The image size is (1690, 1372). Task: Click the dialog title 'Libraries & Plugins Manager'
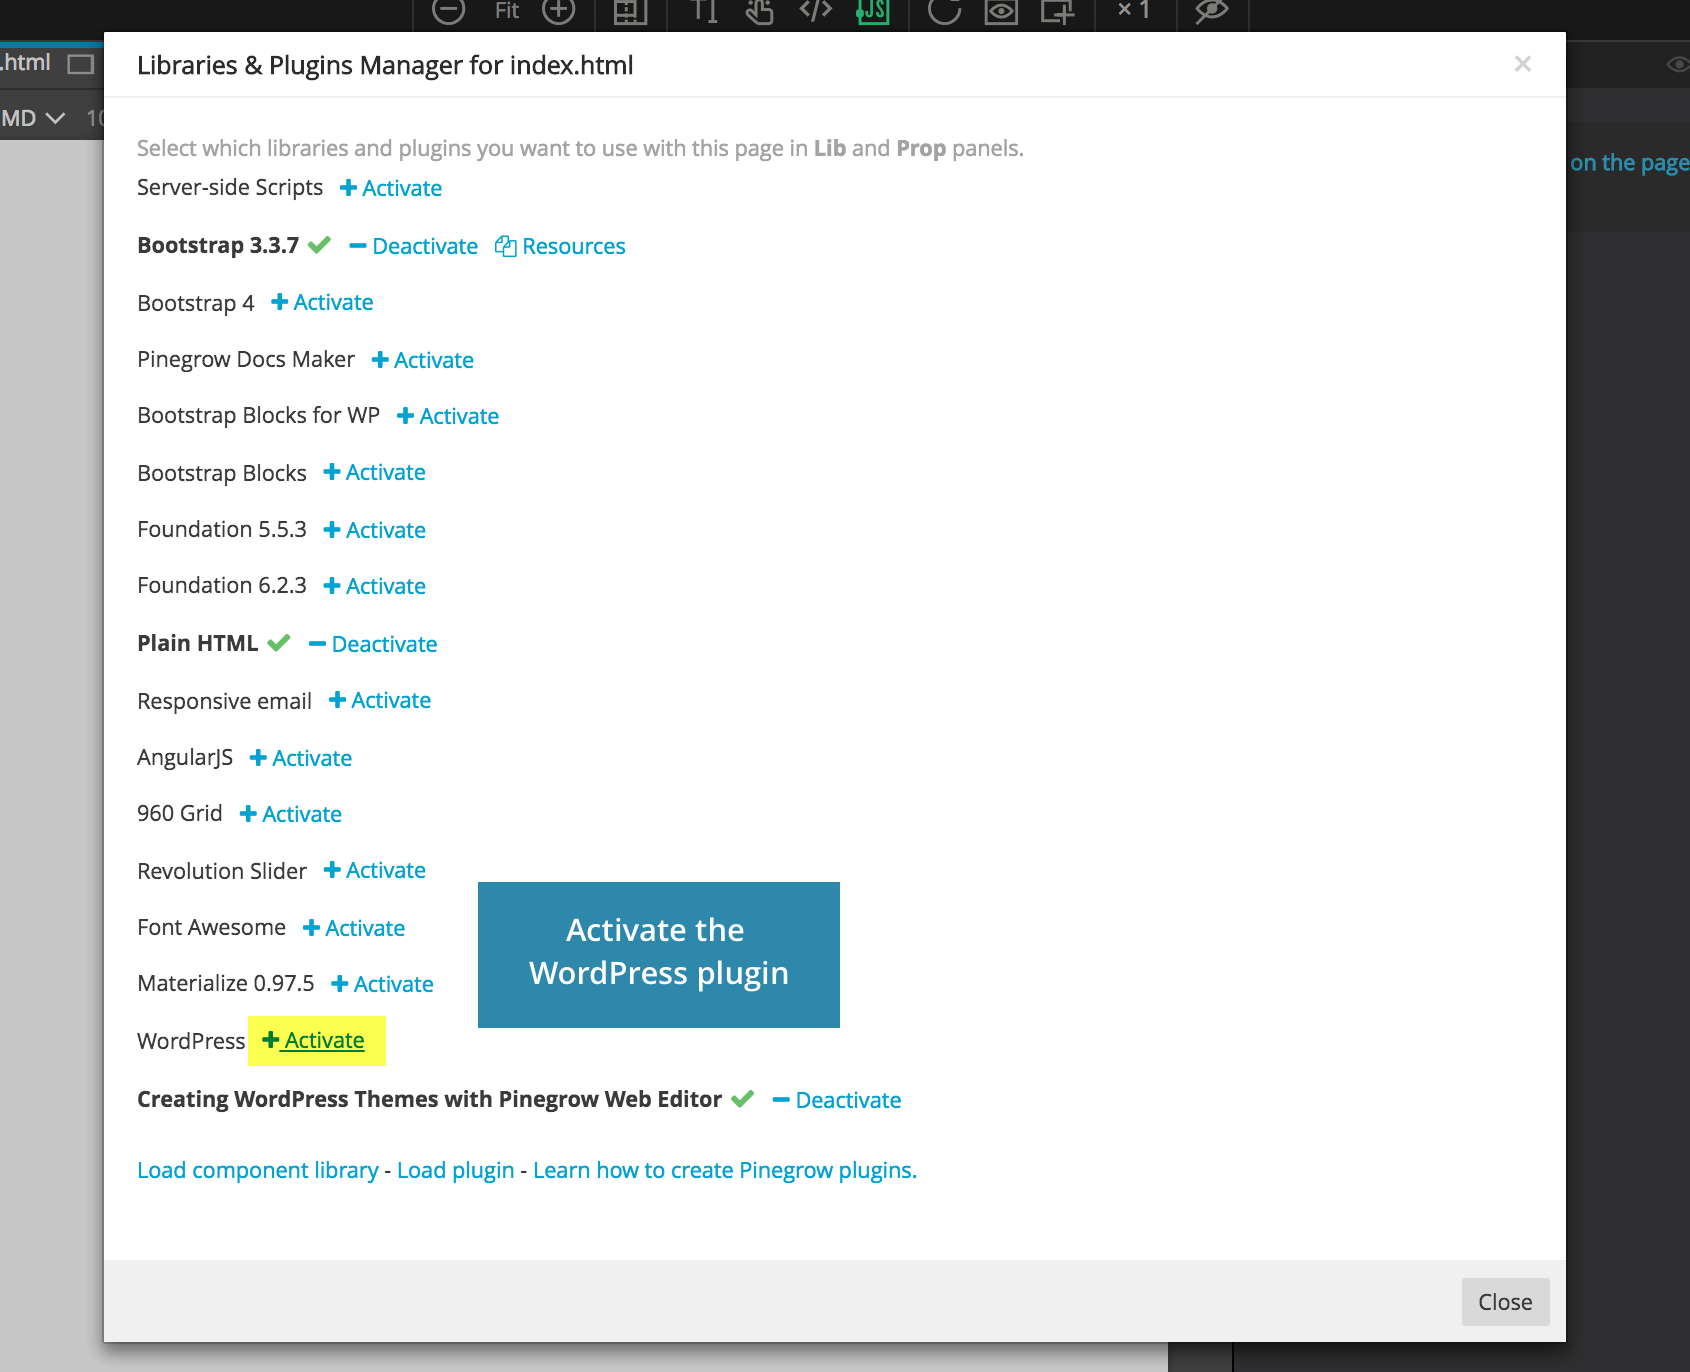[x=385, y=65]
